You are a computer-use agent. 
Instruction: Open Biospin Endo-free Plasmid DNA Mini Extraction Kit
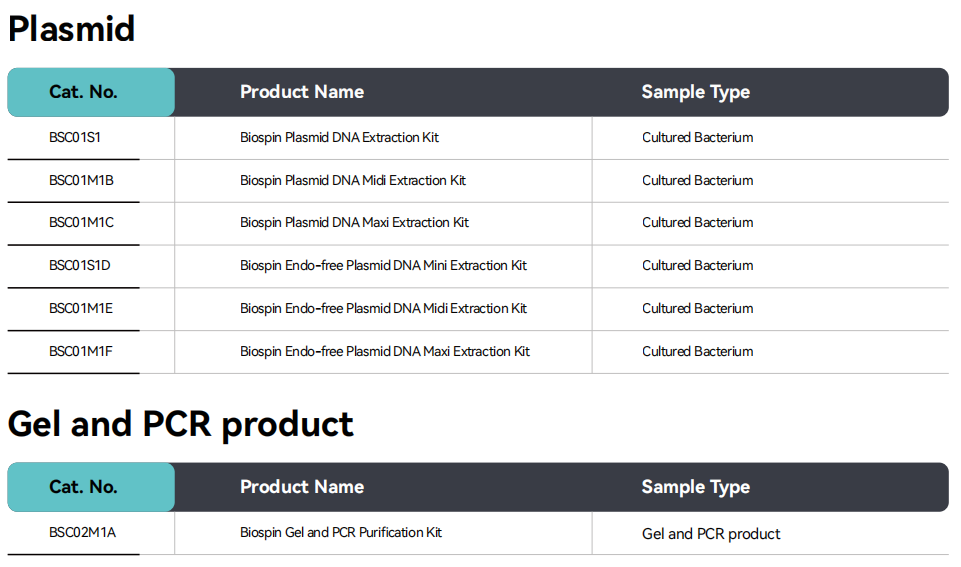click(383, 265)
